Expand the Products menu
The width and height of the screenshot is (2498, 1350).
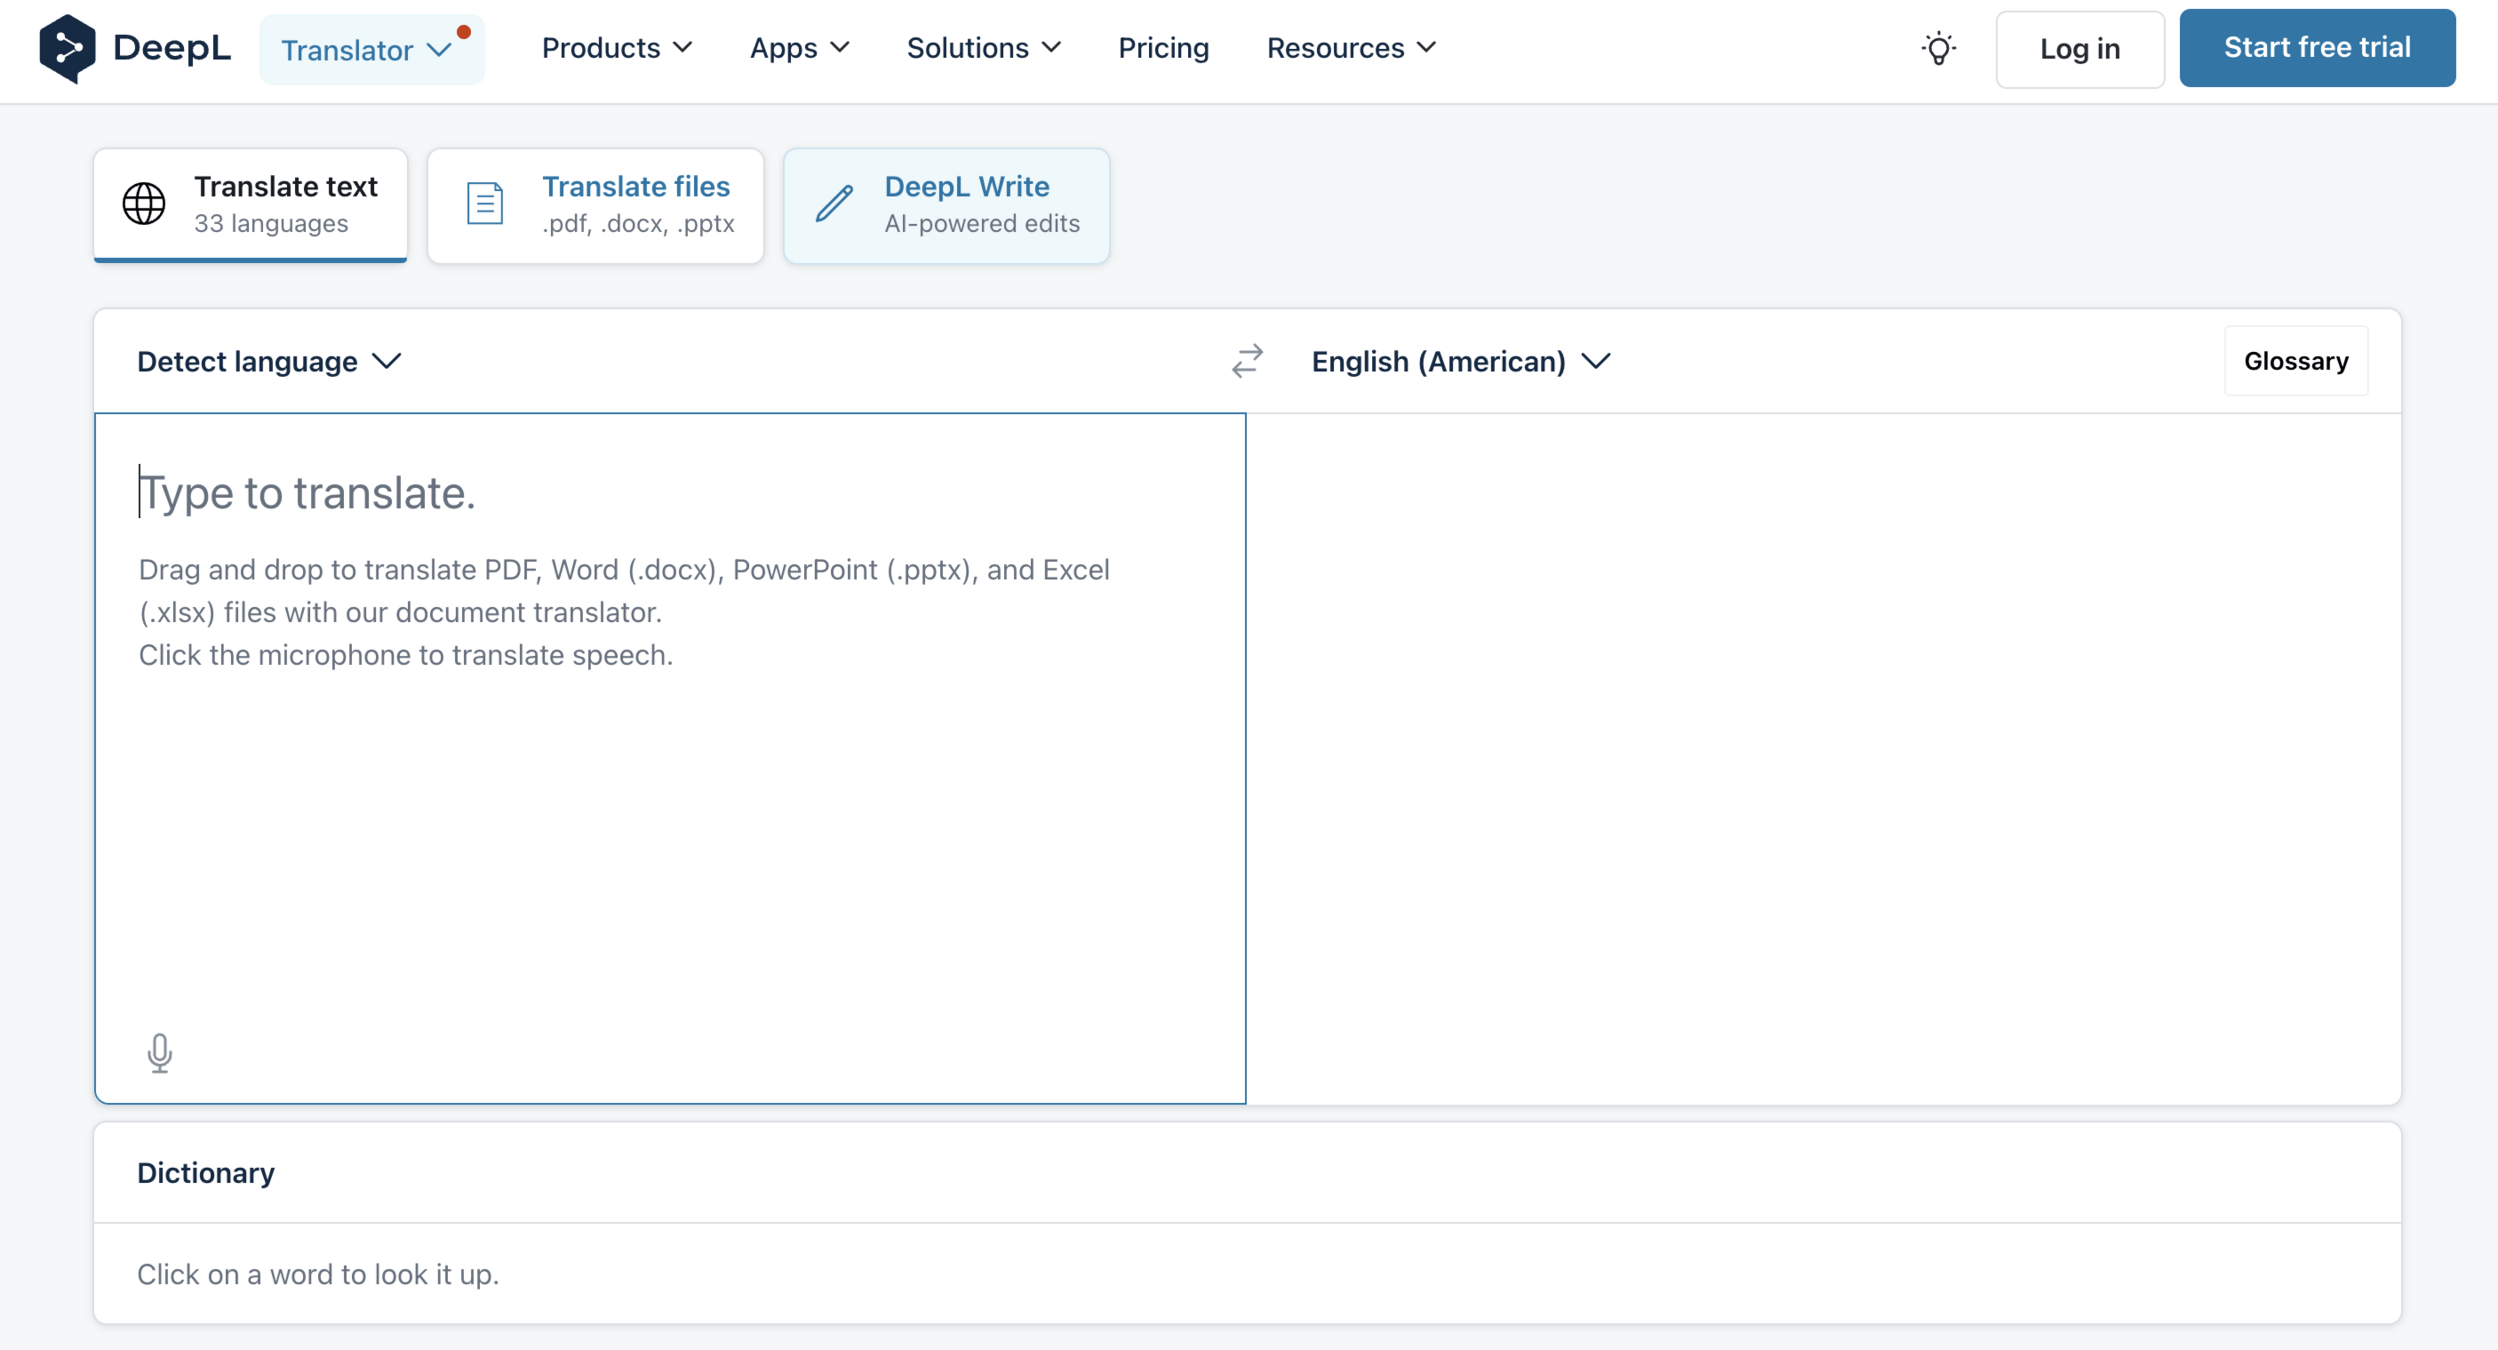coord(616,48)
